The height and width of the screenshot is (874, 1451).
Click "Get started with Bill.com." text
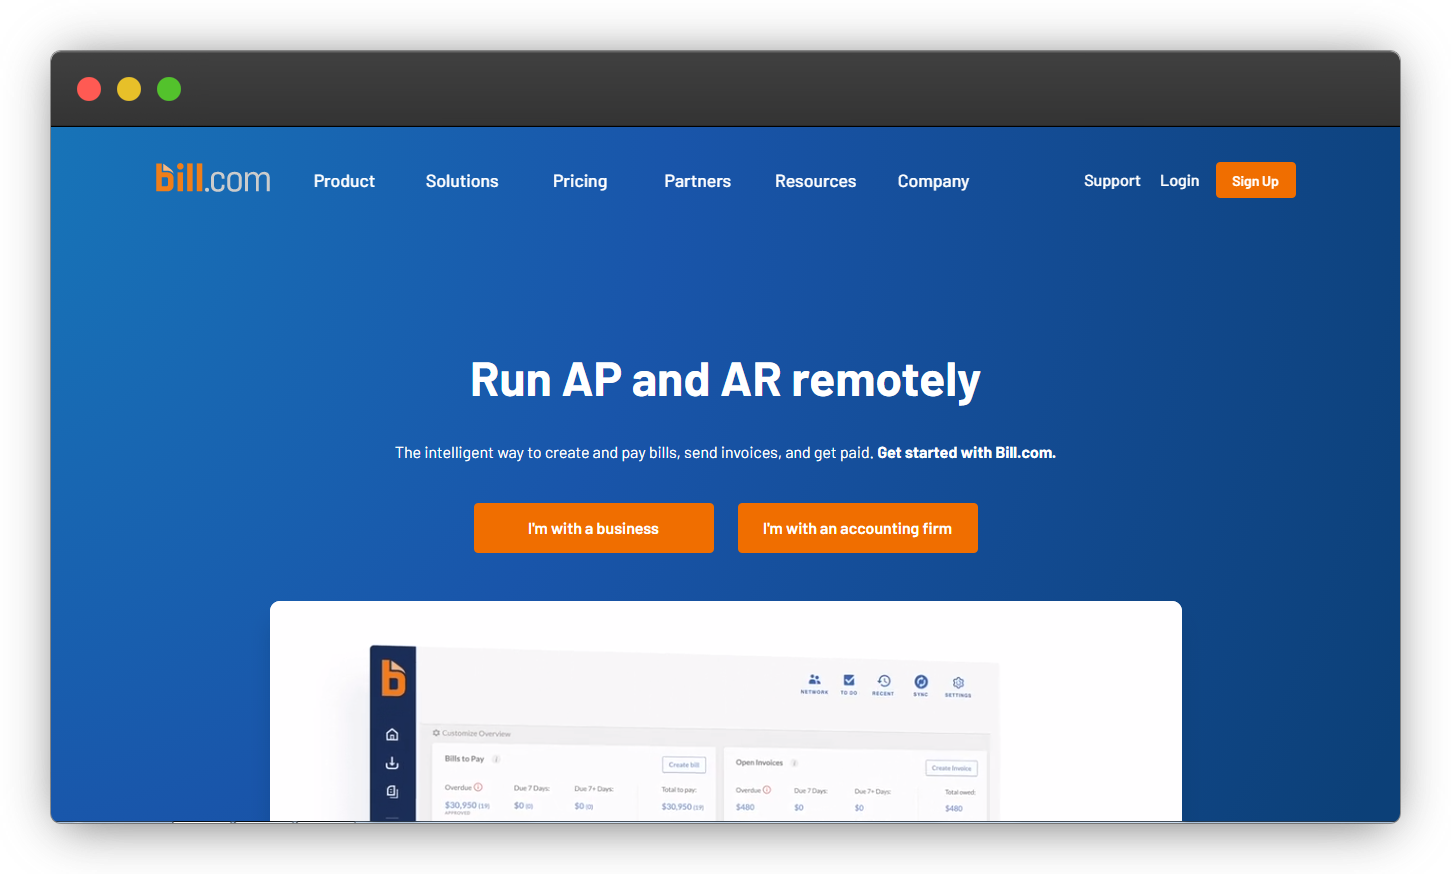click(x=966, y=452)
